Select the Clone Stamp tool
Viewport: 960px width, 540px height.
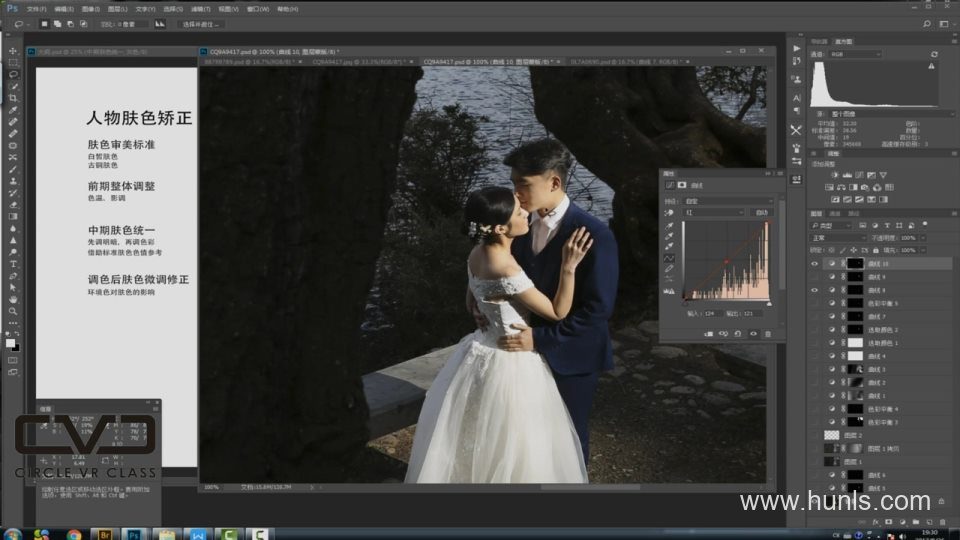coord(13,181)
